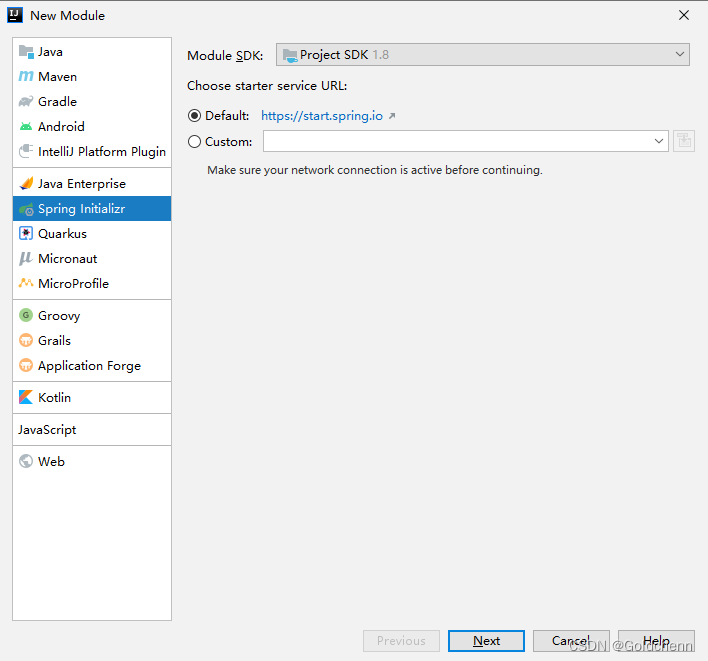This screenshot has height=661, width=708.
Task: Click the Gradle elephant icon
Action: pyautogui.click(x=26, y=101)
